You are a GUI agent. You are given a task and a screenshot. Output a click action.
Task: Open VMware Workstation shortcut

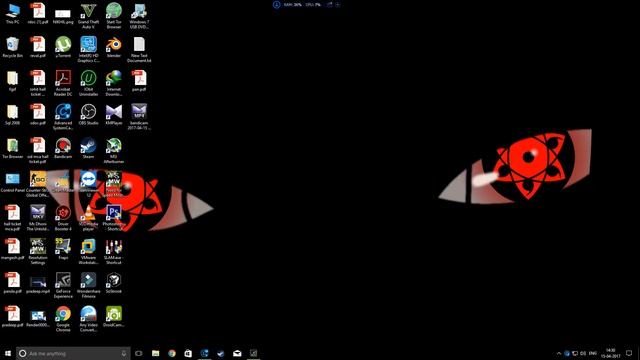[88, 252]
